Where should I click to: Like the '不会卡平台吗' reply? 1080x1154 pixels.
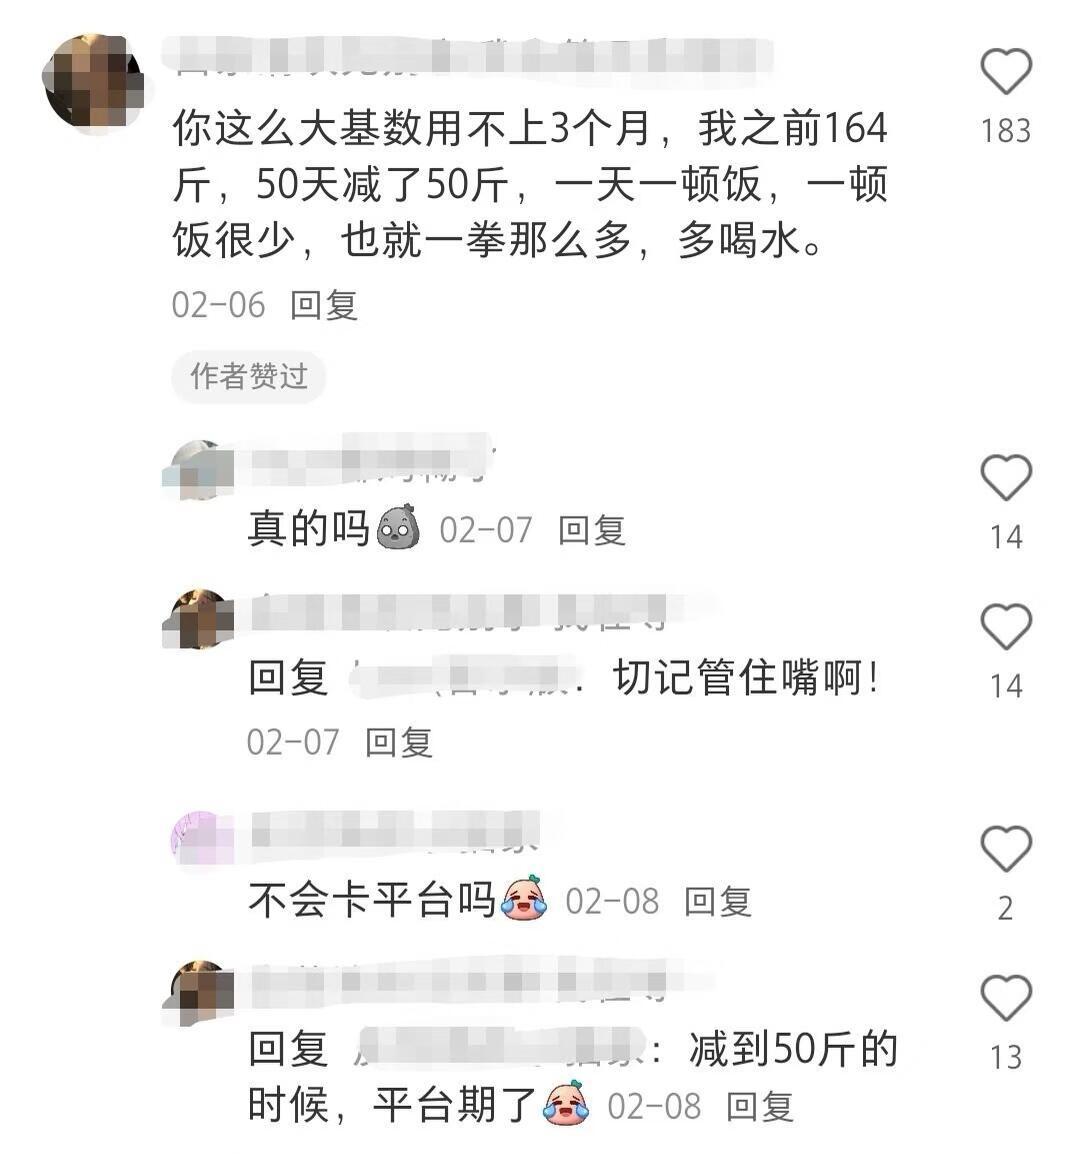click(x=1006, y=848)
